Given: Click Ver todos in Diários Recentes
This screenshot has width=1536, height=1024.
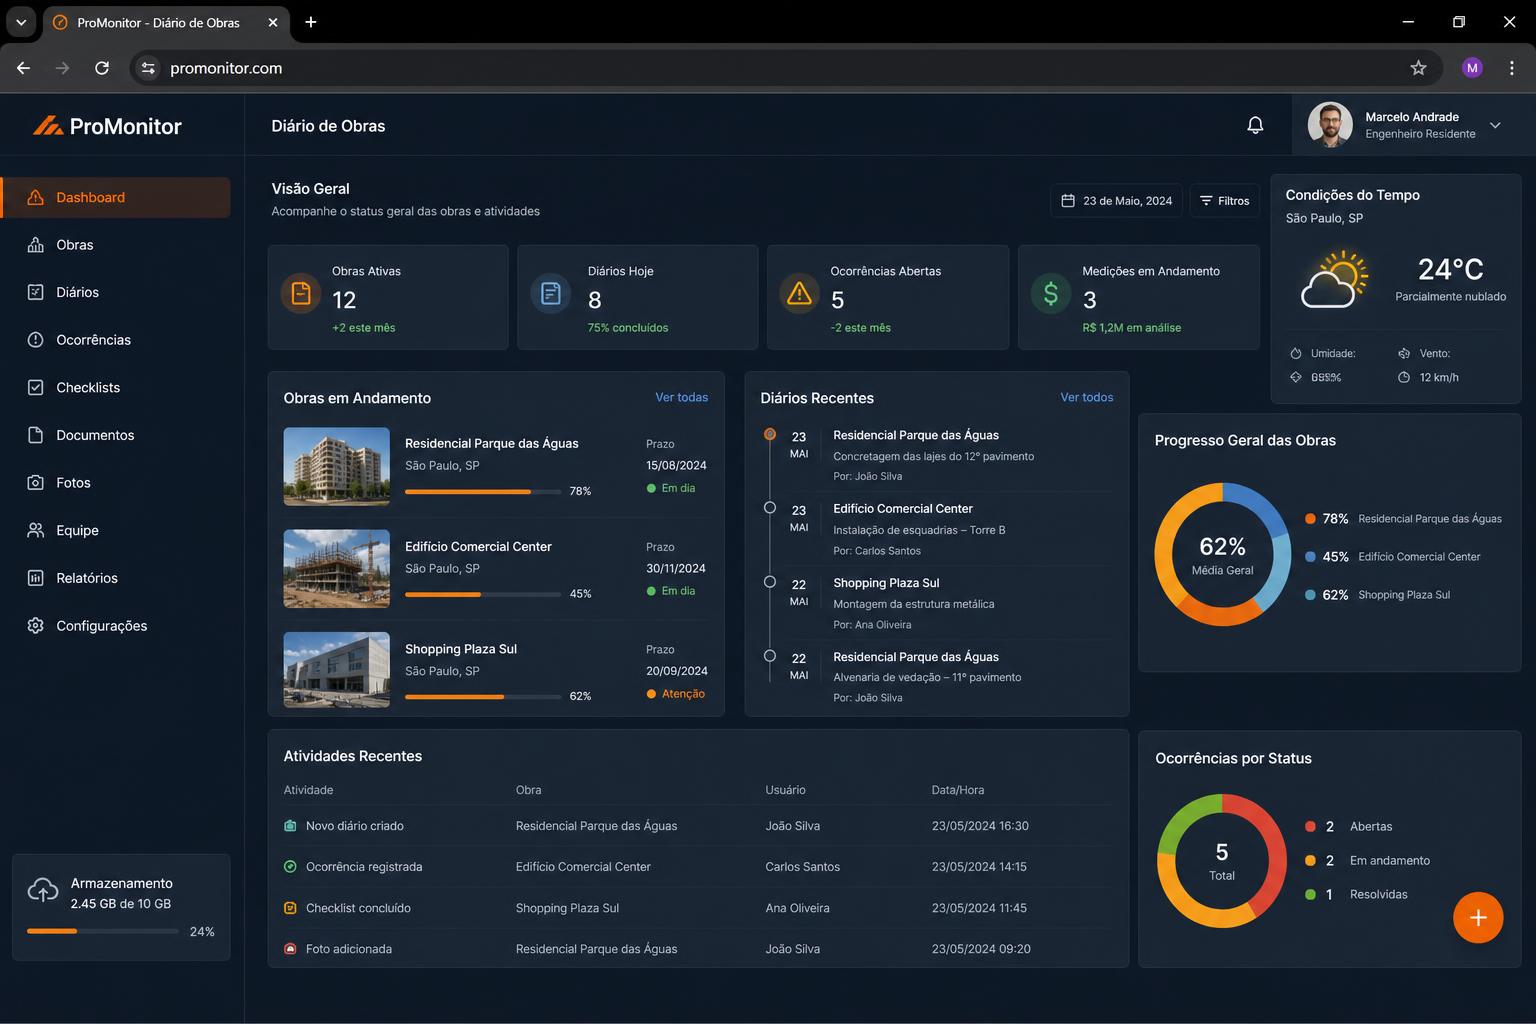Looking at the screenshot, I should pos(1087,397).
